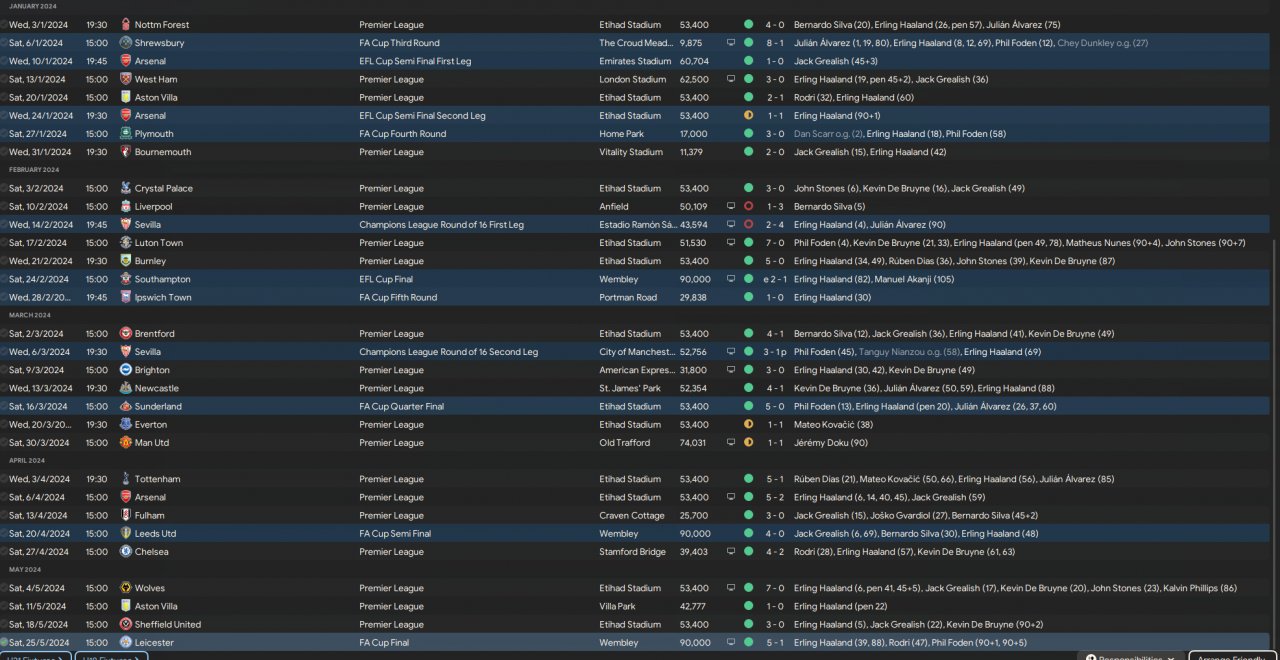
Task: Open the 8 - 1 score against Shrewsbury
Action: 775,43
